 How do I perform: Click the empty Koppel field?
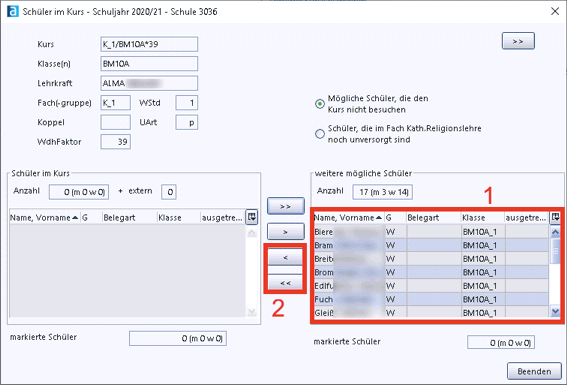115,122
